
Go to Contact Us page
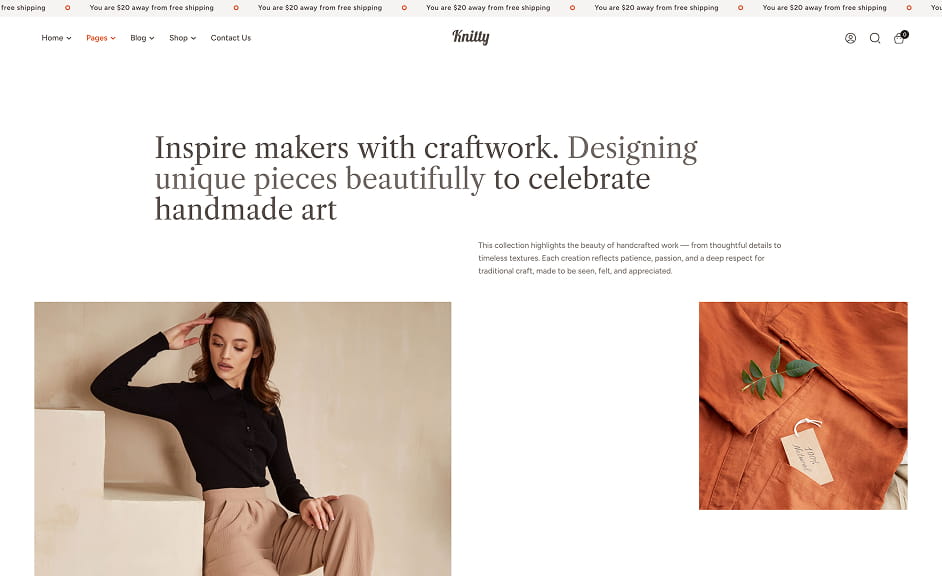(x=231, y=38)
